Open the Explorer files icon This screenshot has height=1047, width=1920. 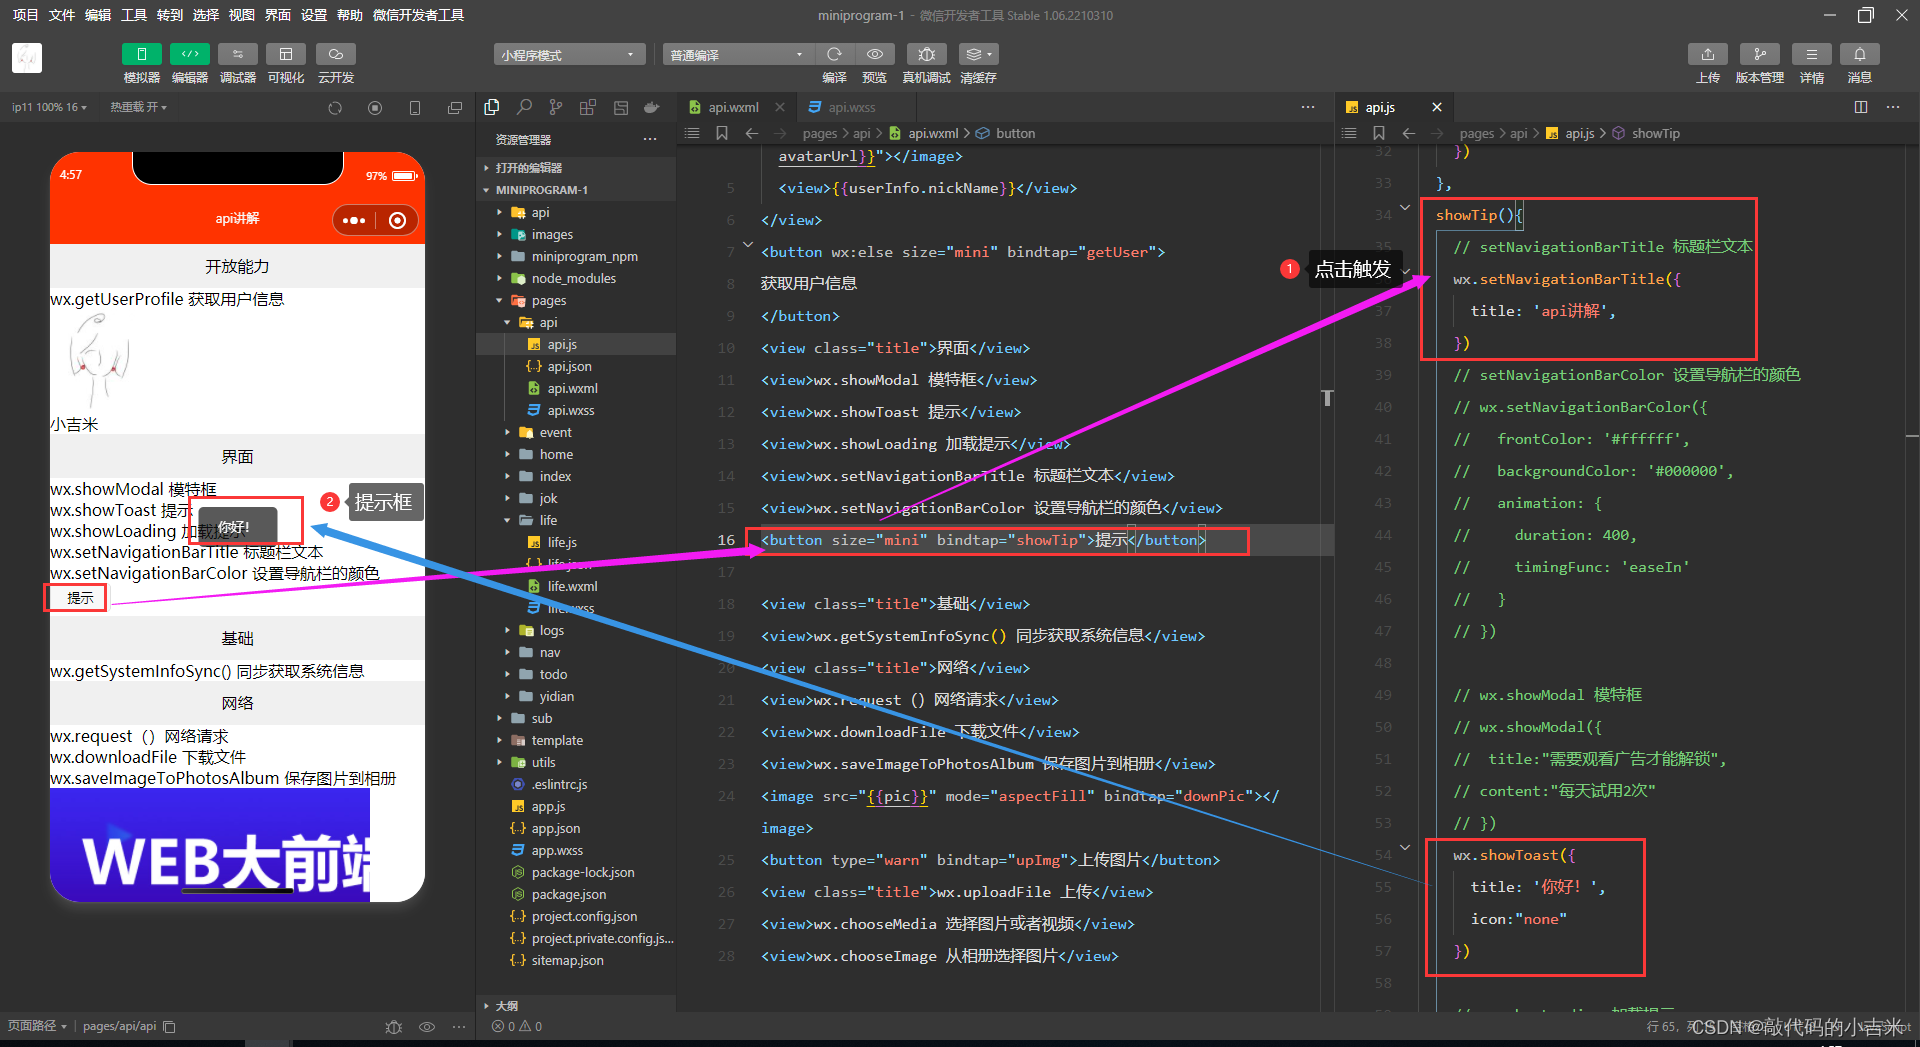pyautogui.click(x=492, y=107)
